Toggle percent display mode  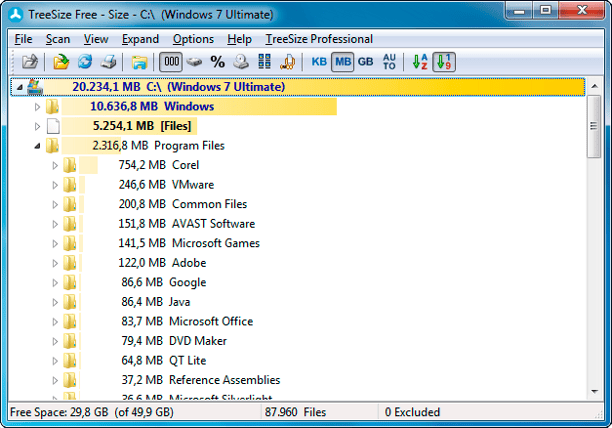217,62
